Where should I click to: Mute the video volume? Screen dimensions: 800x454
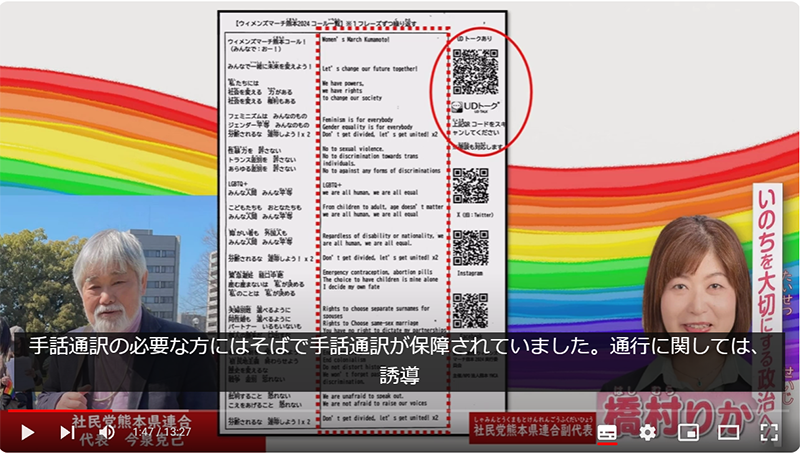[x=107, y=433]
